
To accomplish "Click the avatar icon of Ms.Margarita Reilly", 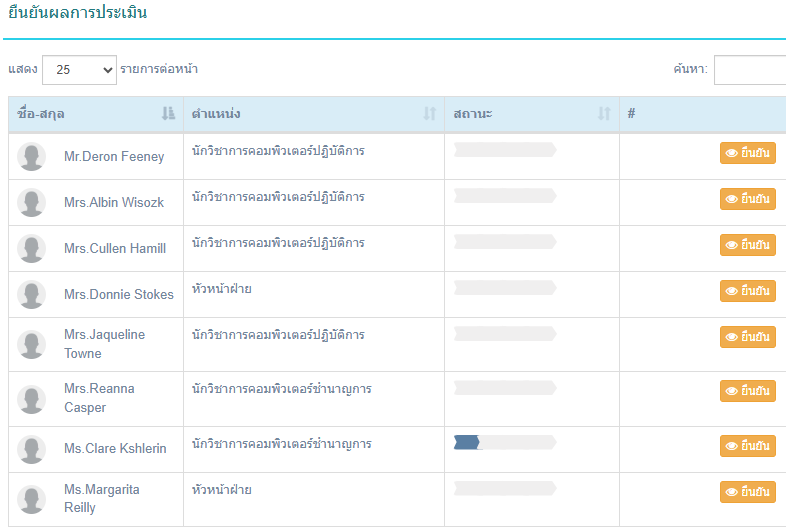I will [32, 499].
